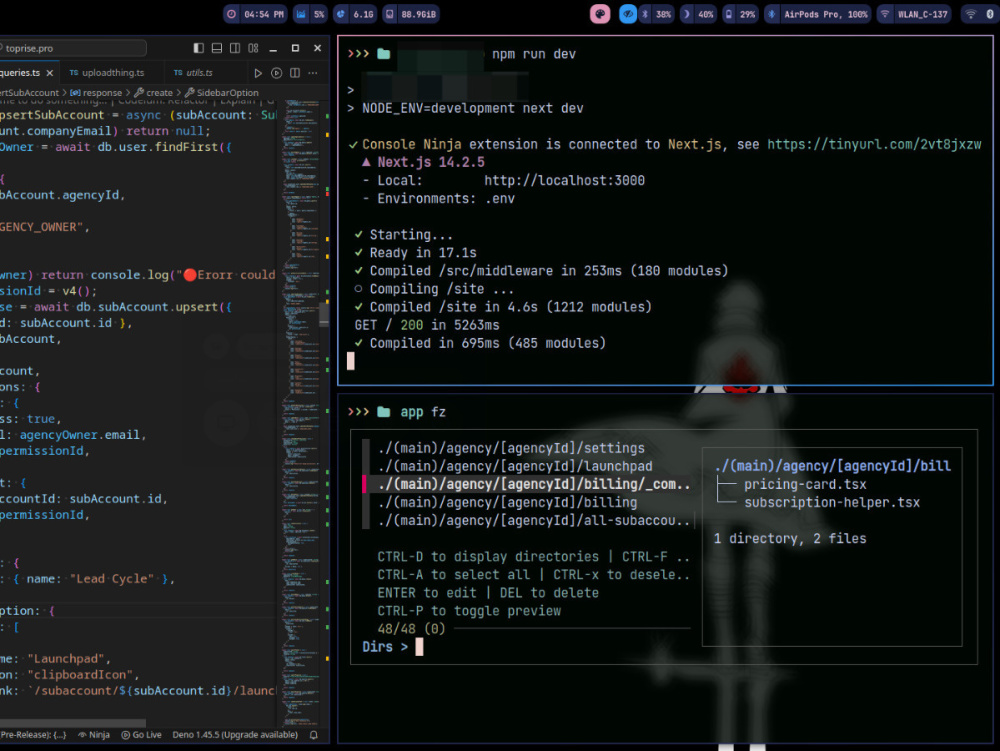Open the response breadcrumb segment
This screenshot has width=1000, height=751.
pos(96,92)
